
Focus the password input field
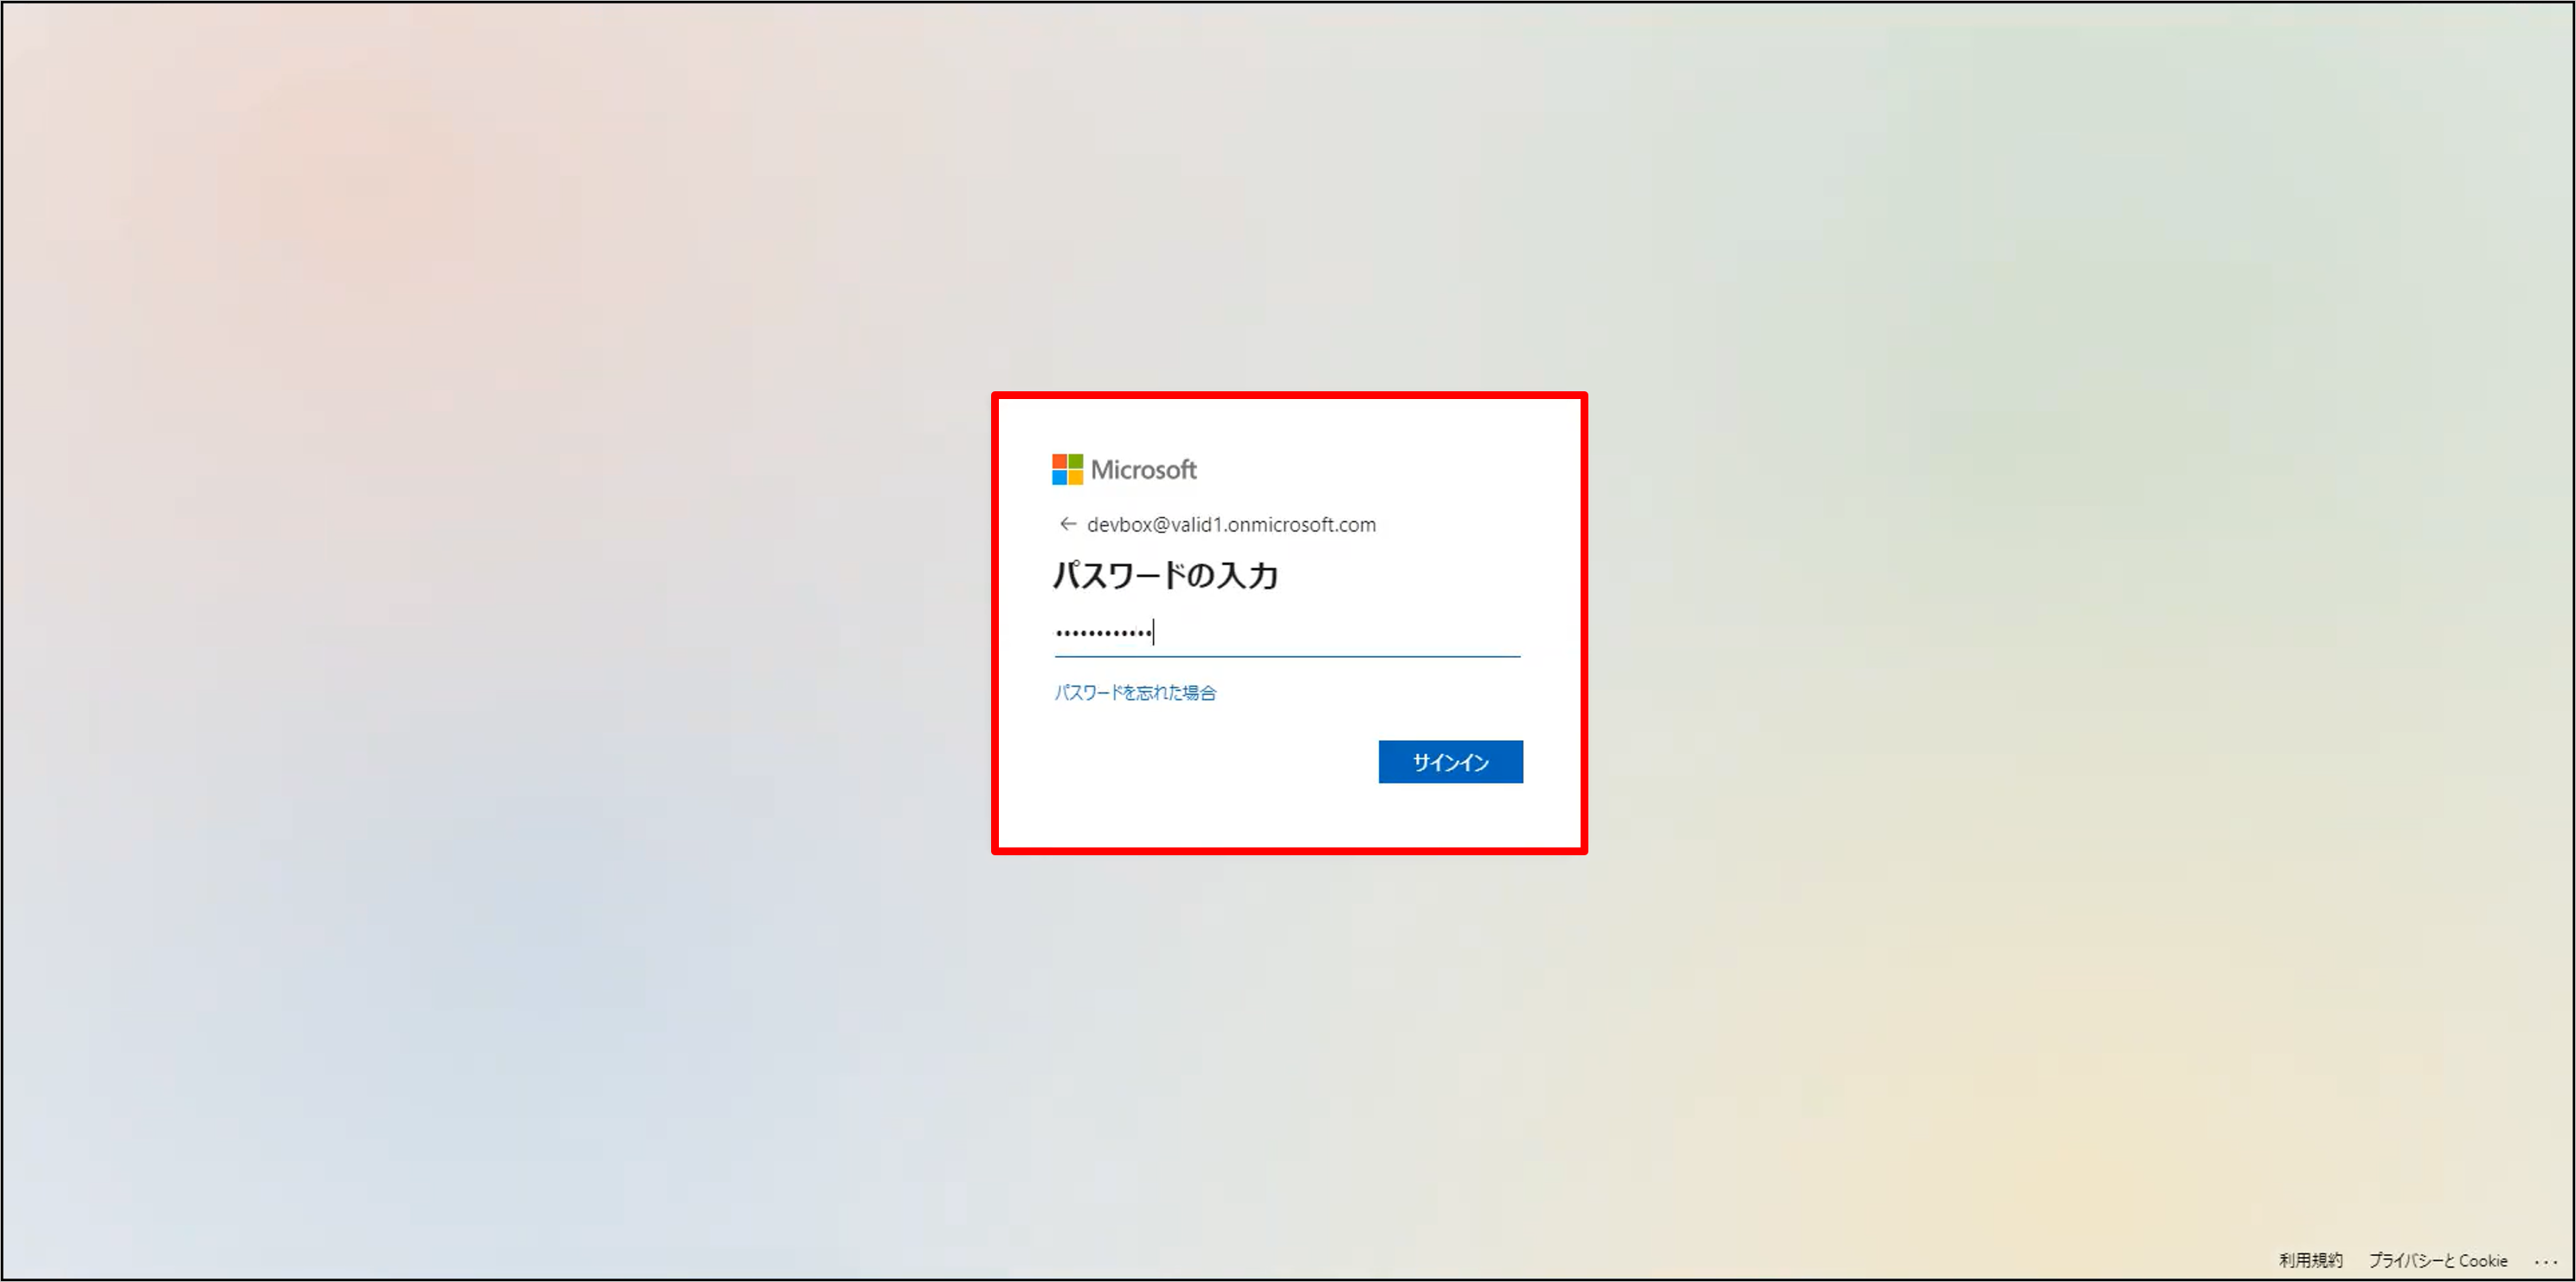click(1287, 632)
